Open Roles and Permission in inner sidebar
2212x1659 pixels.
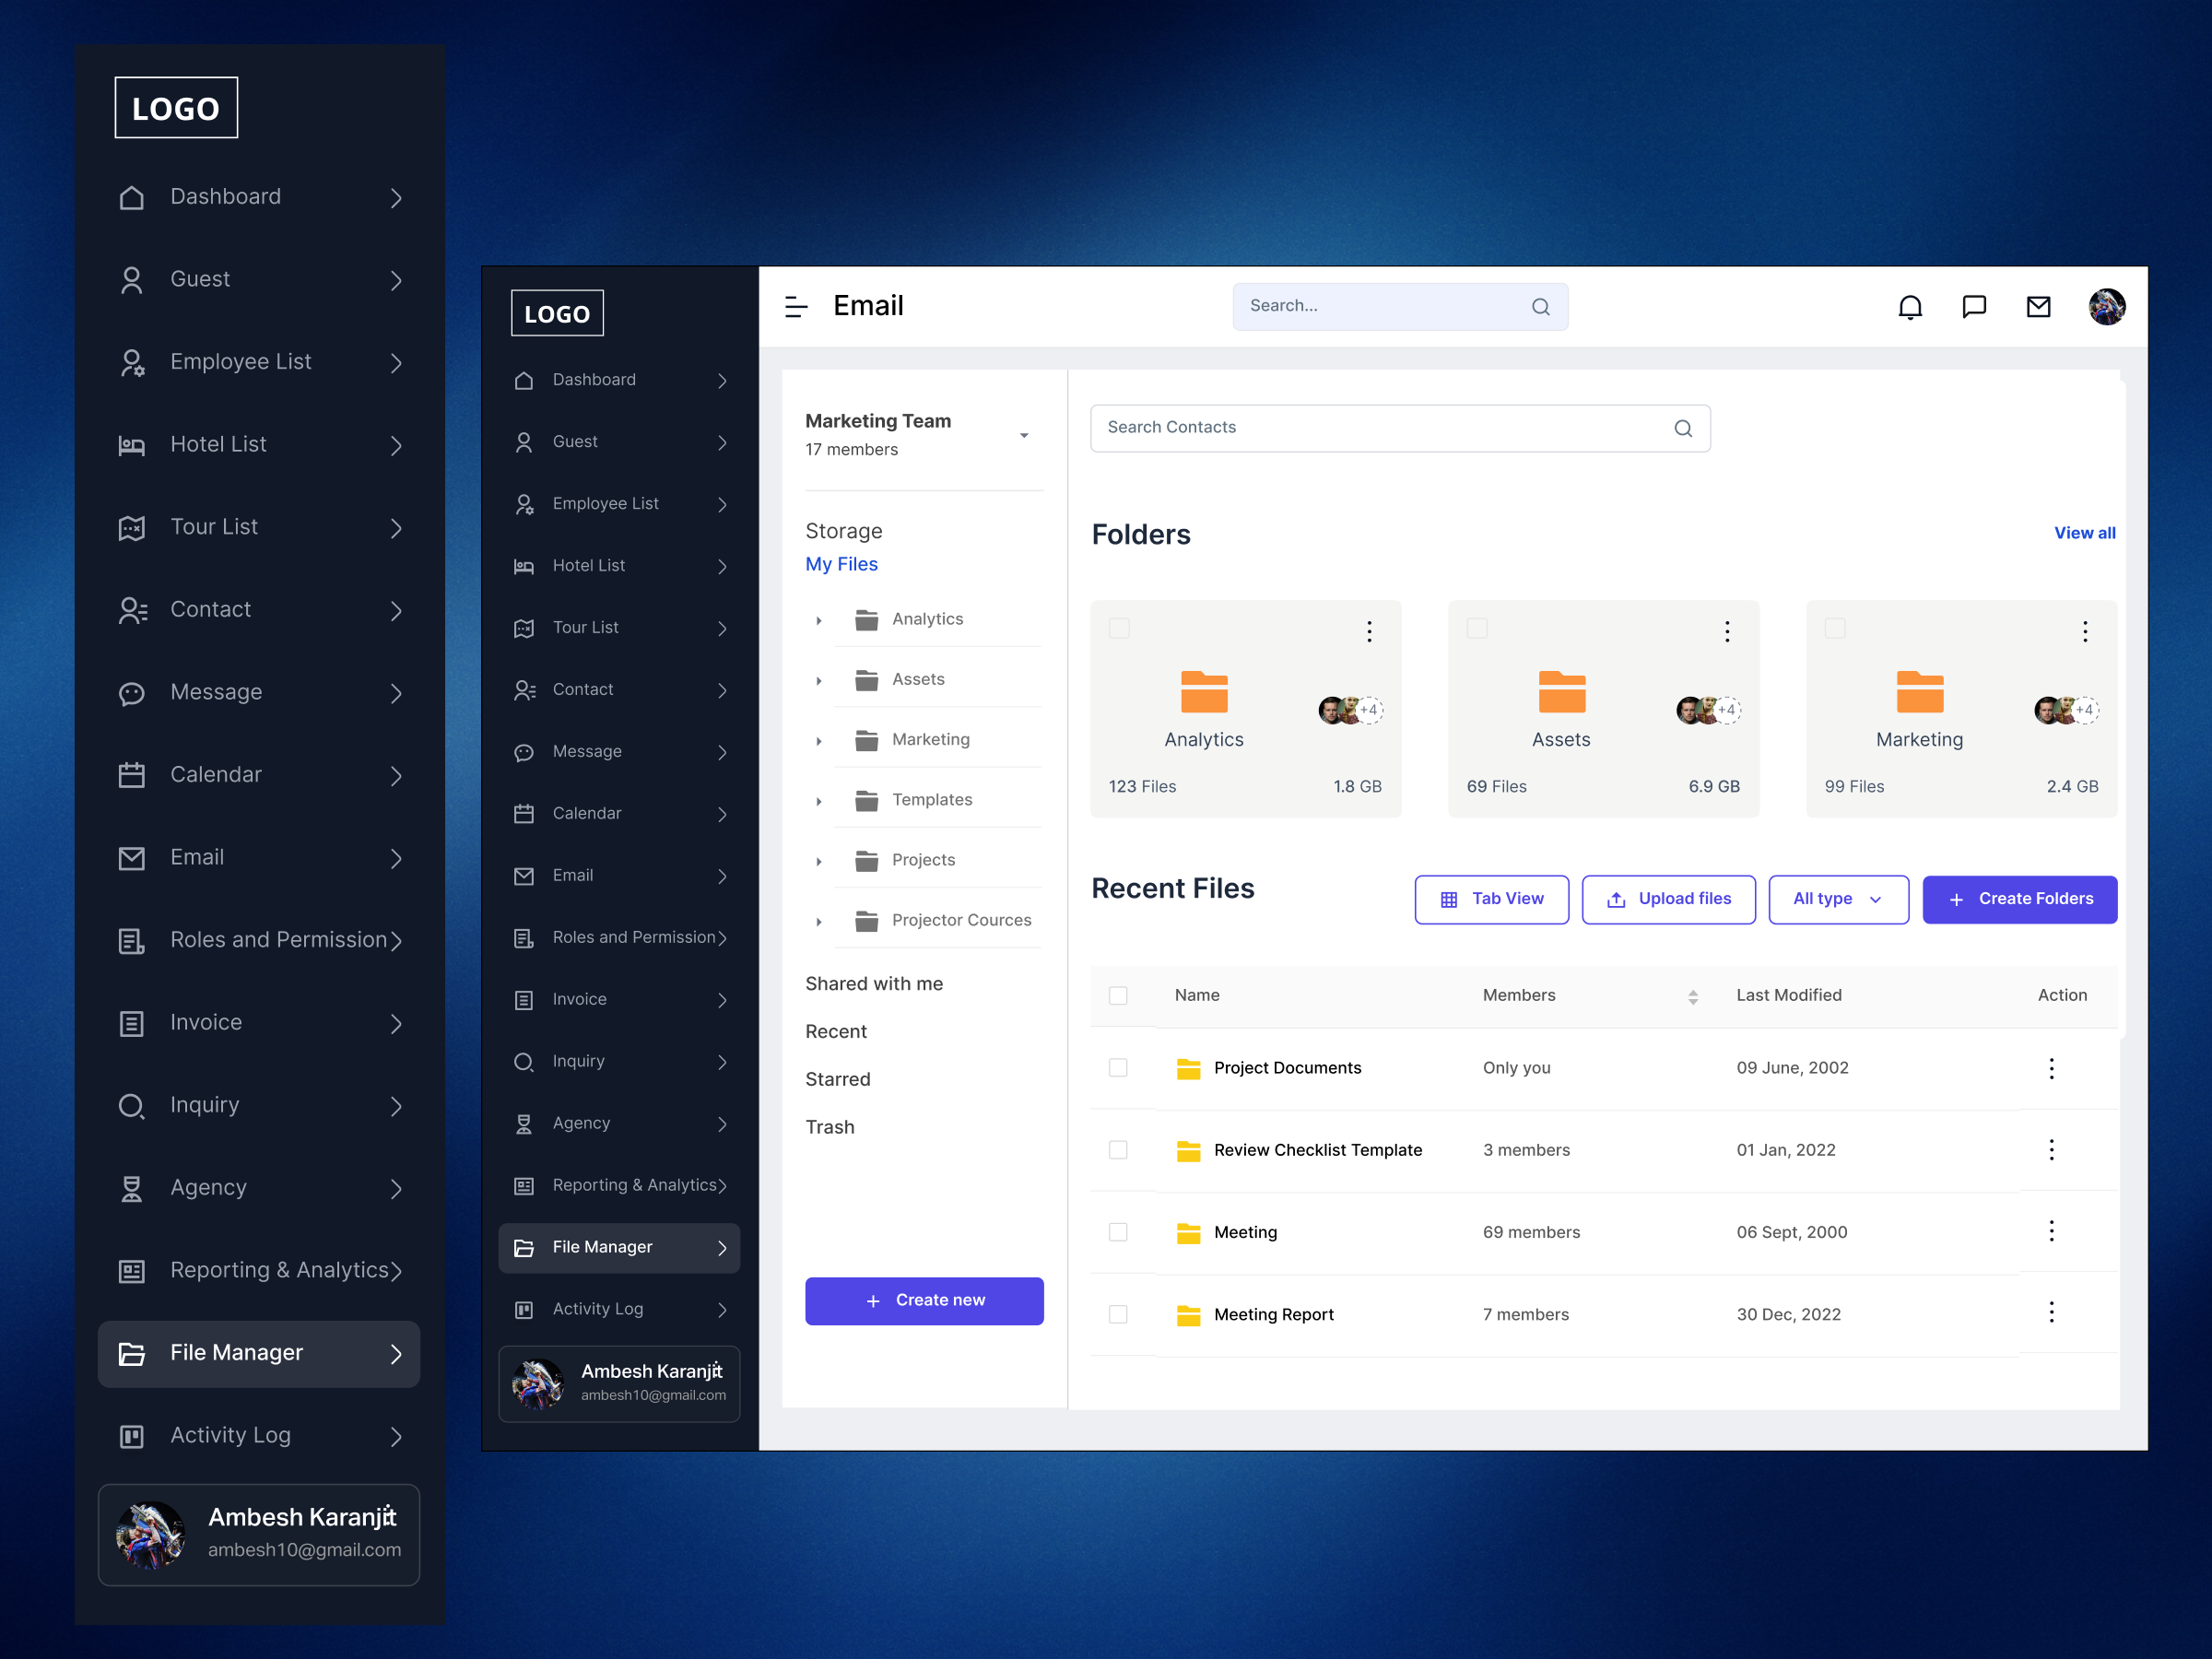point(620,938)
